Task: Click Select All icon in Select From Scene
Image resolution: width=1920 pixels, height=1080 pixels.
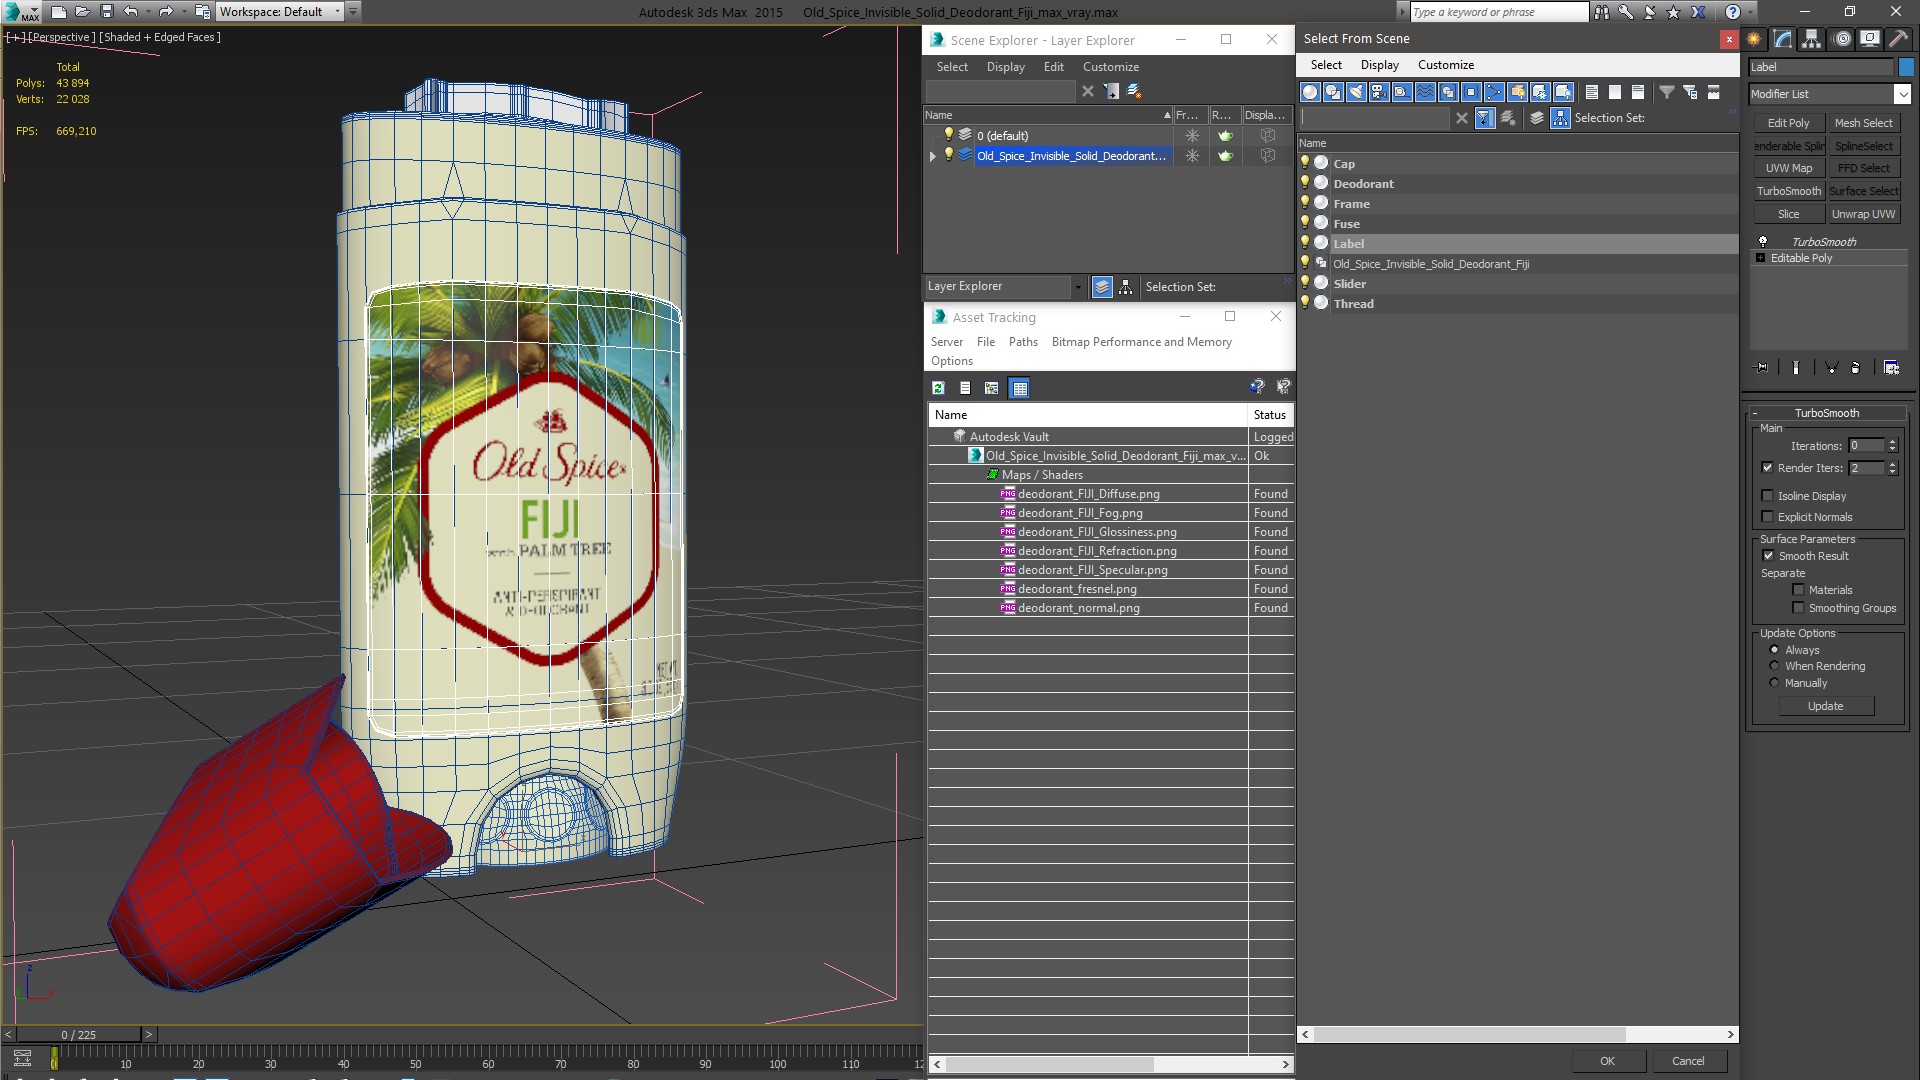Action: click(x=1592, y=92)
